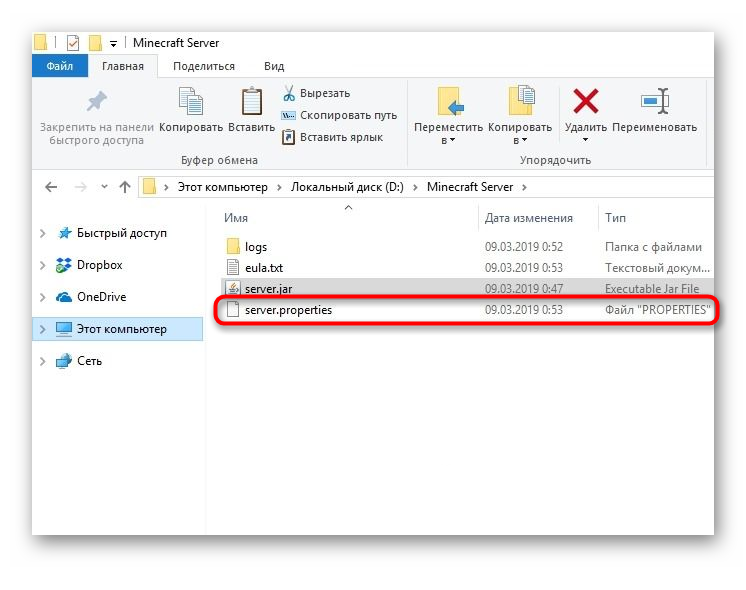Screen dimensions: 746x590
Task: Select the eula.txt file name
Action: 264,268
